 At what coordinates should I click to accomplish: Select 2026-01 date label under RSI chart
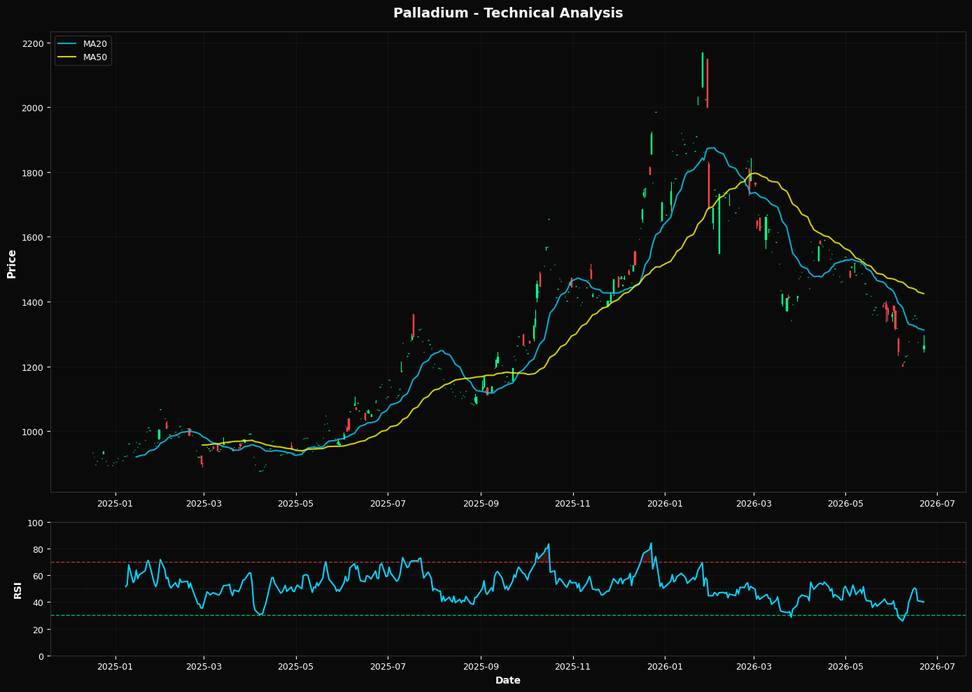[x=665, y=668]
